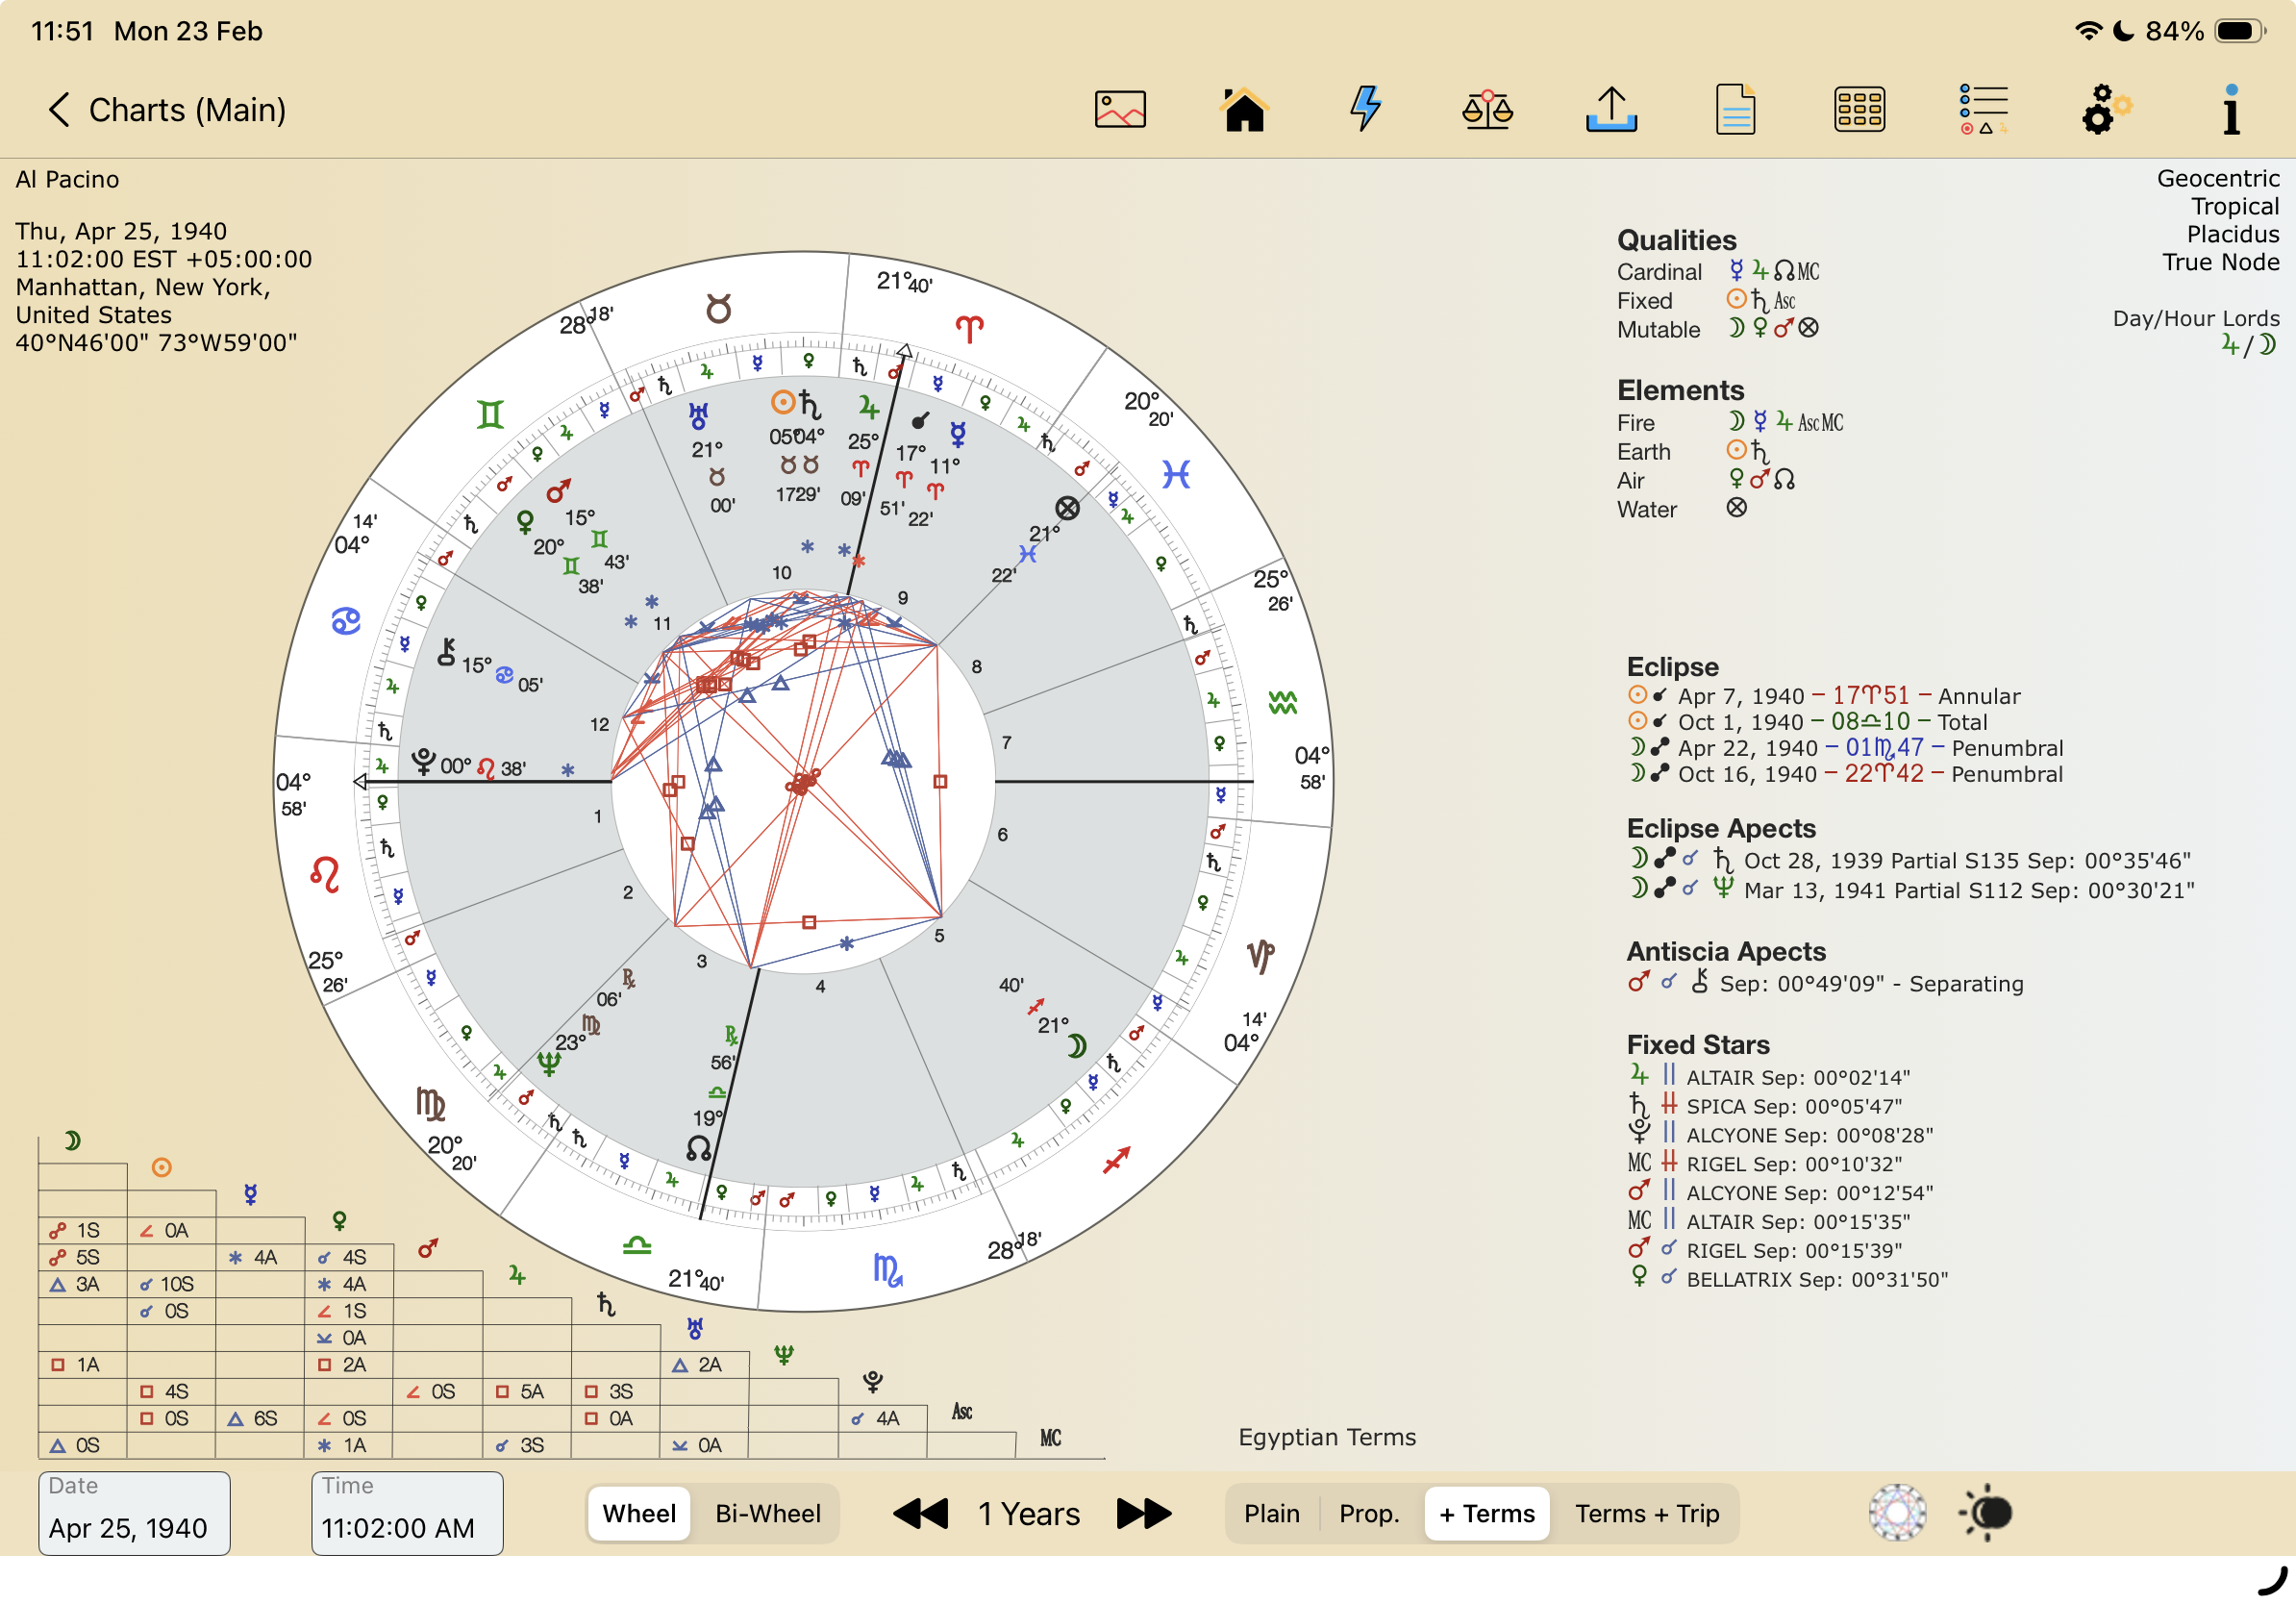Tap the lightning bolt icon

(1365, 108)
